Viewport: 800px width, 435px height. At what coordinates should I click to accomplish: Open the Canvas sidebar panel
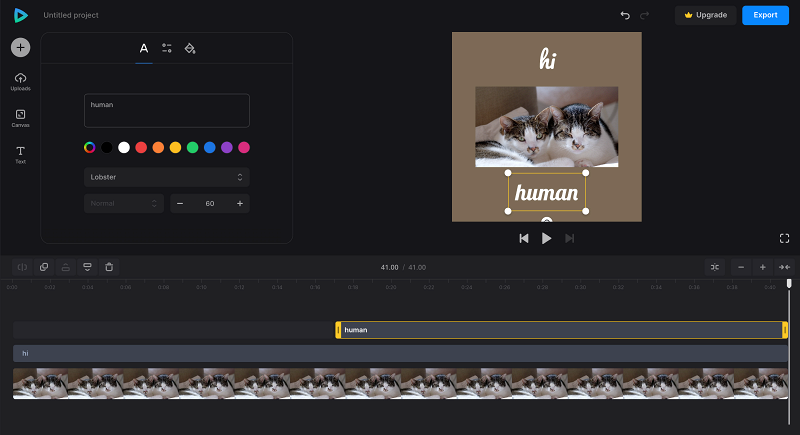point(20,118)
